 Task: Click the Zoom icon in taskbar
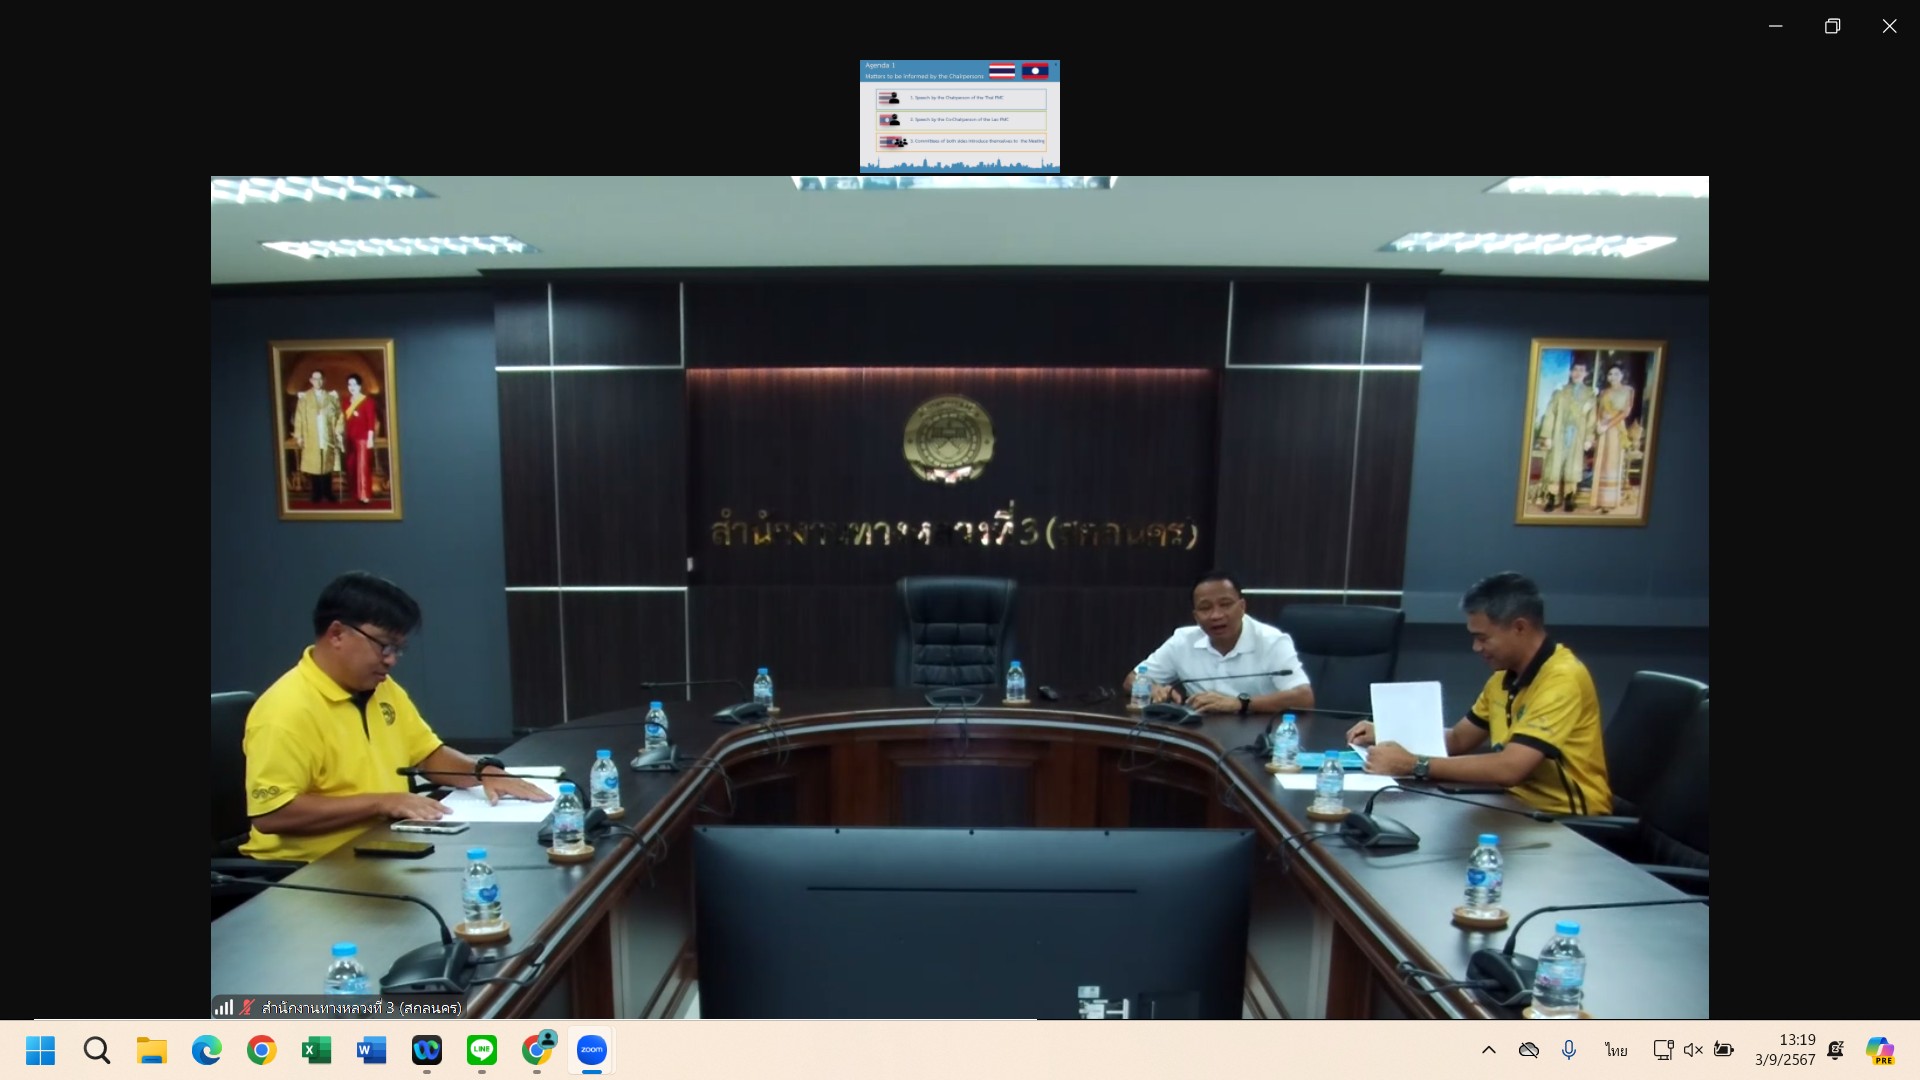[x=591, y=1050]
